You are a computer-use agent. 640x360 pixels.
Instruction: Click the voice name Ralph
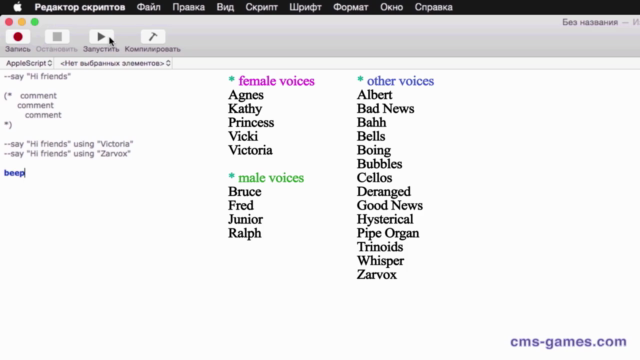[244, 233]
